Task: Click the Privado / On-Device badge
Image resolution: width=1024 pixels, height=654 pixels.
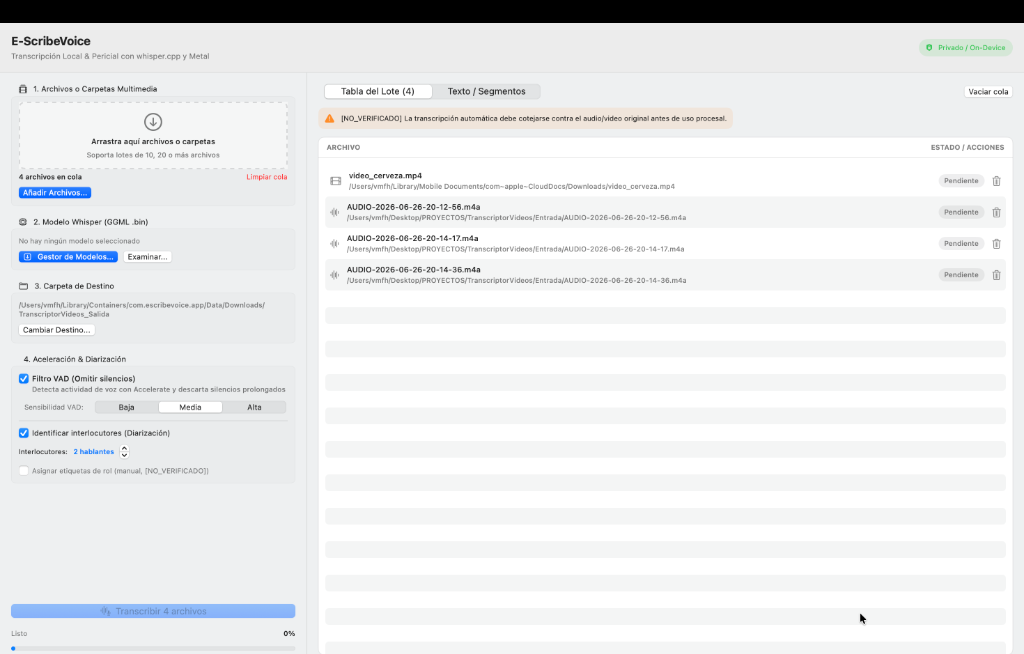Action: point(966,48)
